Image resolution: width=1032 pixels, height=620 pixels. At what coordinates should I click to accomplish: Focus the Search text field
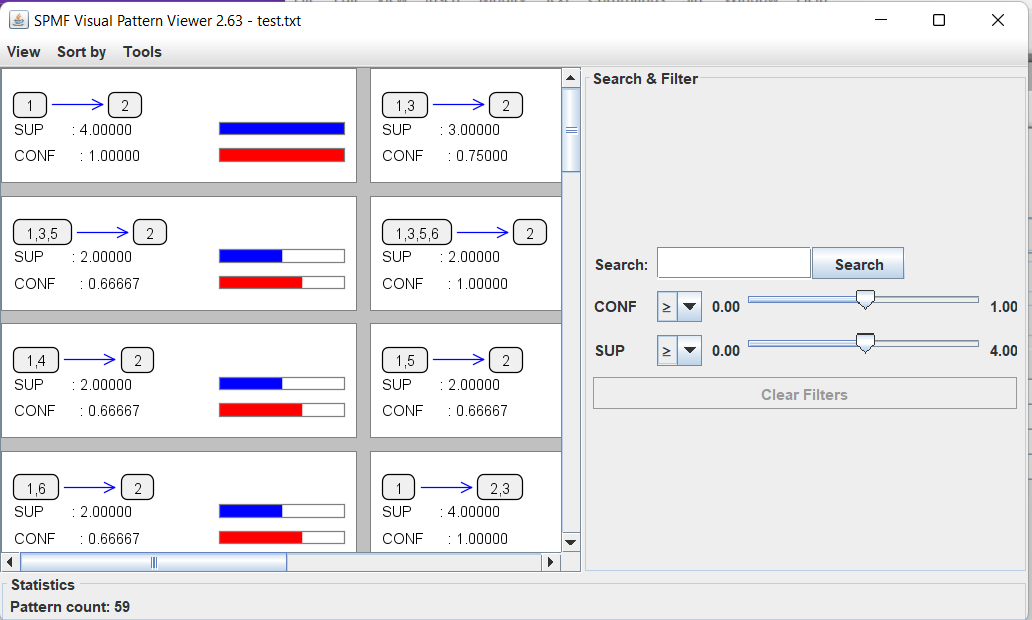click(733, 264)
